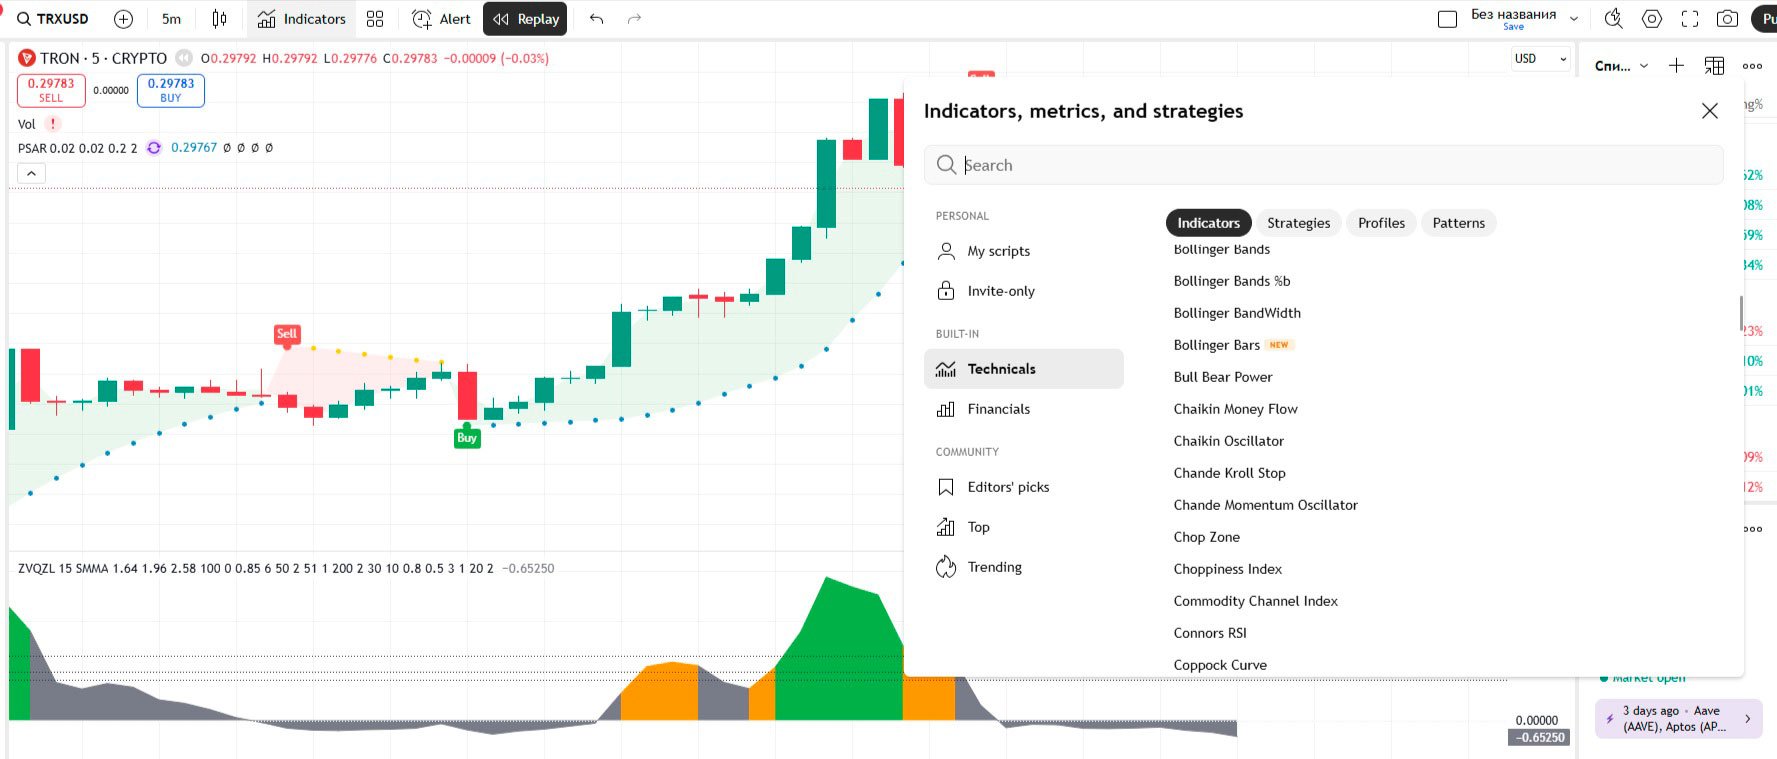The height and width of the screenshot is (759, 1777).
Task: Select the Financials category
Action: (x=998, y=409)
